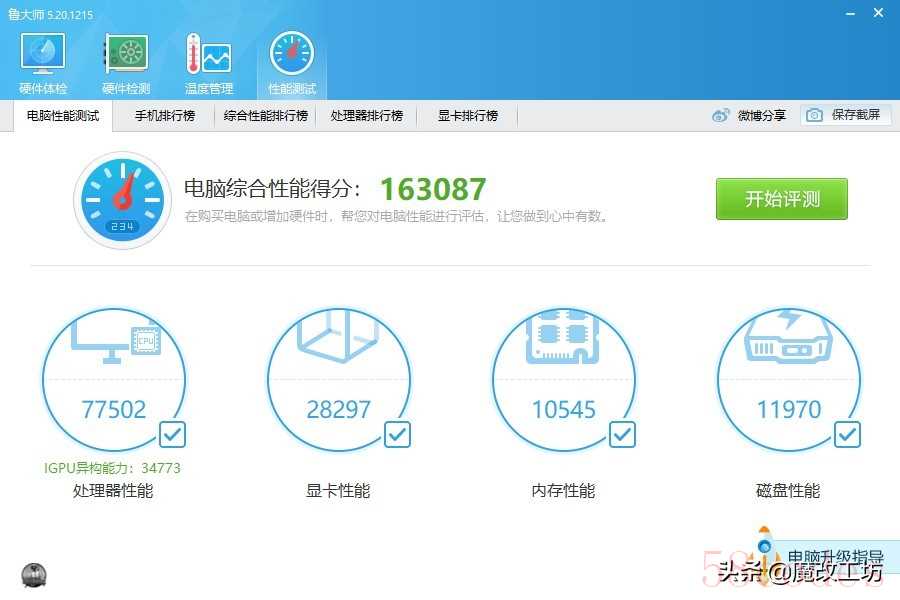Image resolution: width=900 pixels, height=600 pixels.
Task: Click the 微博分享 share link
Action: tap(762, 115)
